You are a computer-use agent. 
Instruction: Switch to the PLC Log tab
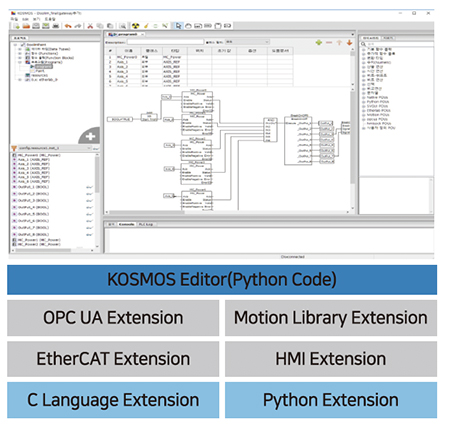click(x=146, y=224)
